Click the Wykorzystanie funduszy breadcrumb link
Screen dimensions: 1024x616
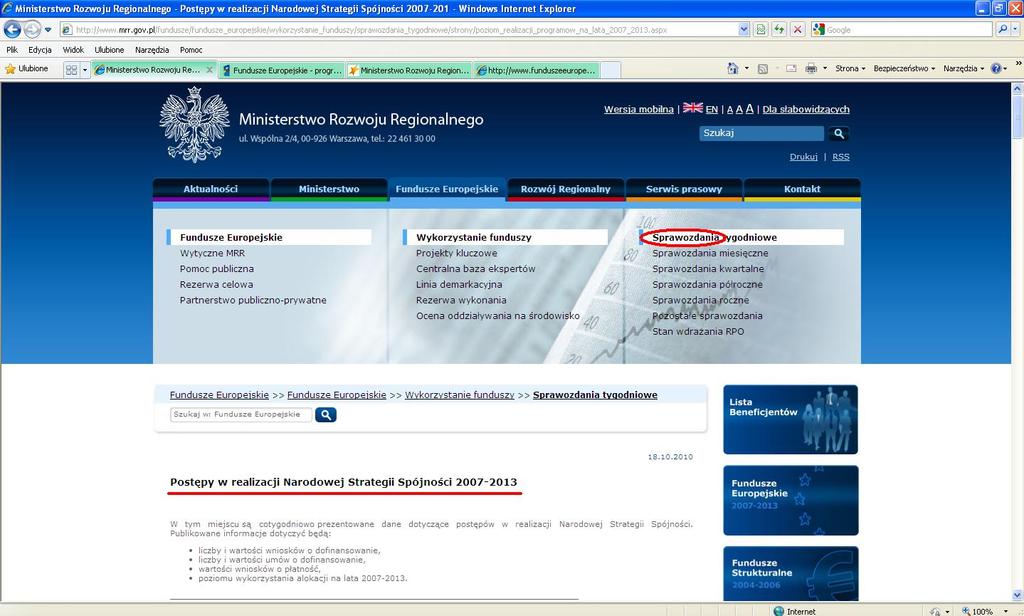[460, 395]
